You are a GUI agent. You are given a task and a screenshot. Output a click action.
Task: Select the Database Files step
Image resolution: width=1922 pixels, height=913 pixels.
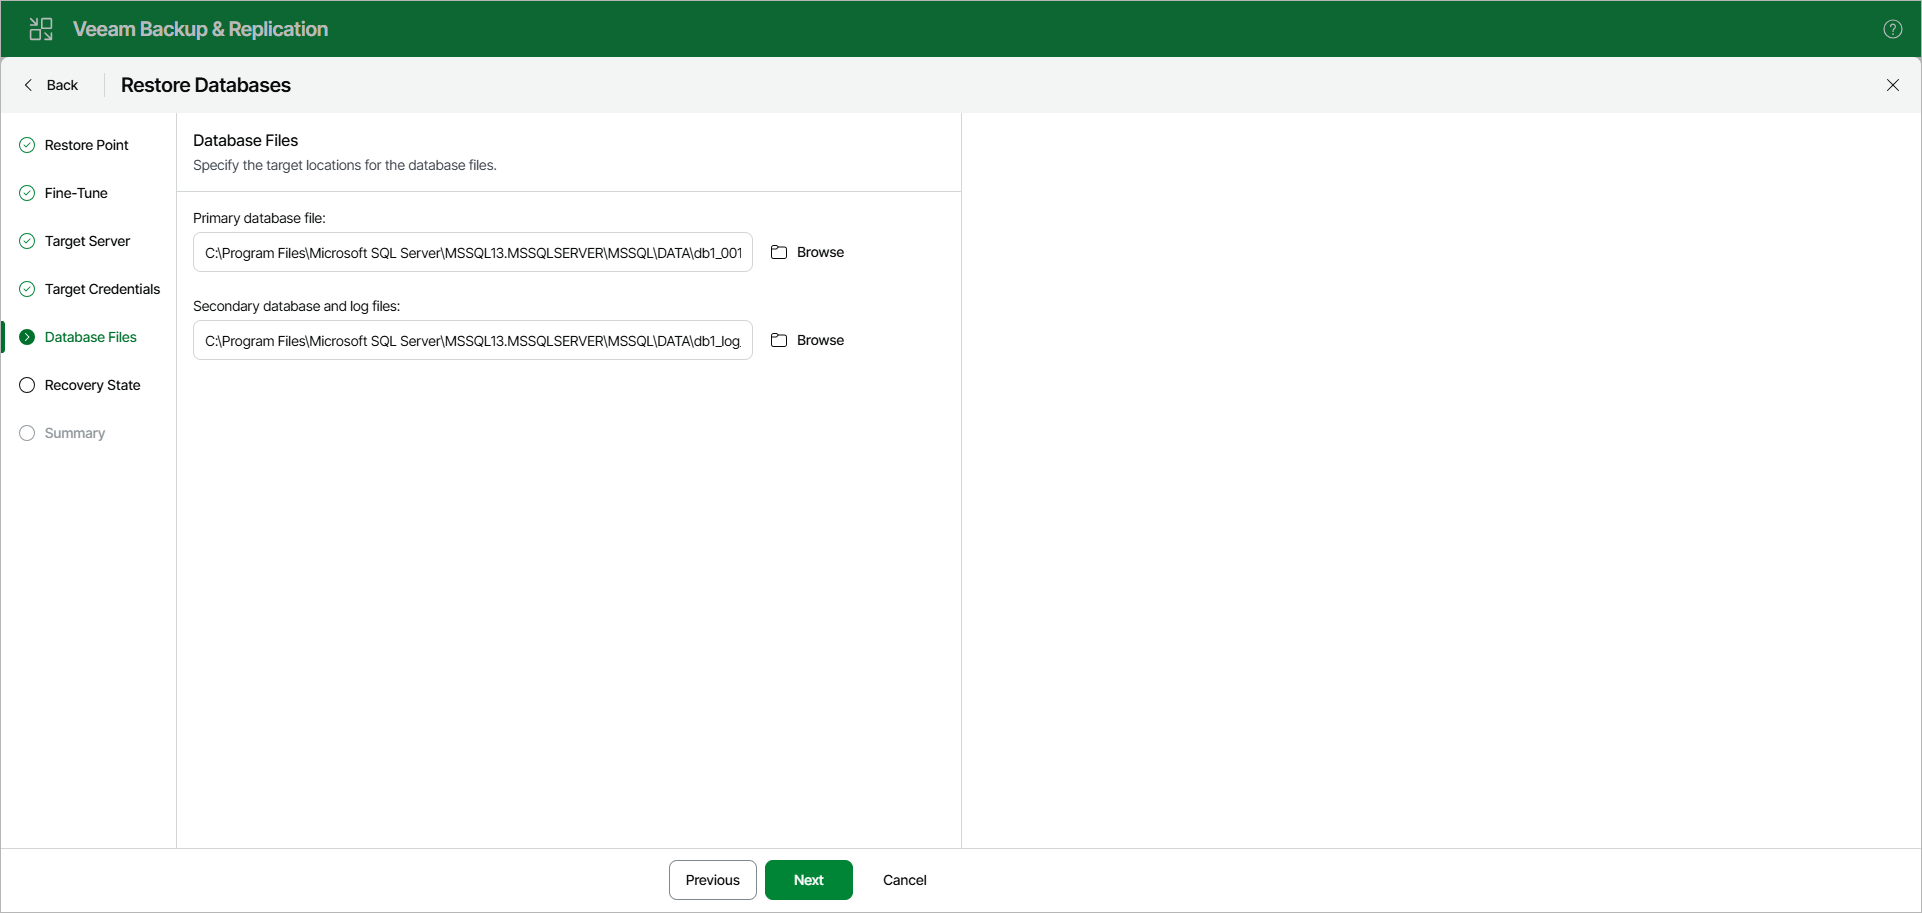[x=91, y=337]
